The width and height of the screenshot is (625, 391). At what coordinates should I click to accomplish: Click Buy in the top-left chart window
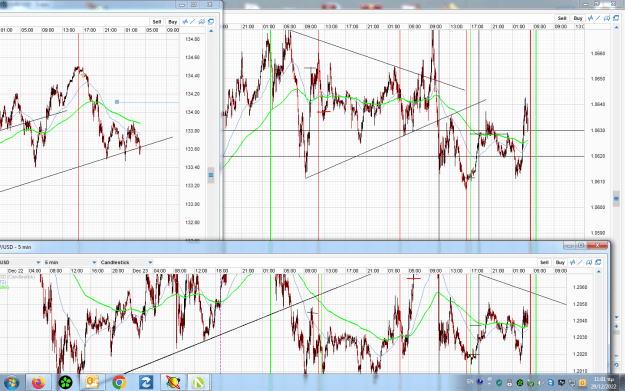point(172,22)
